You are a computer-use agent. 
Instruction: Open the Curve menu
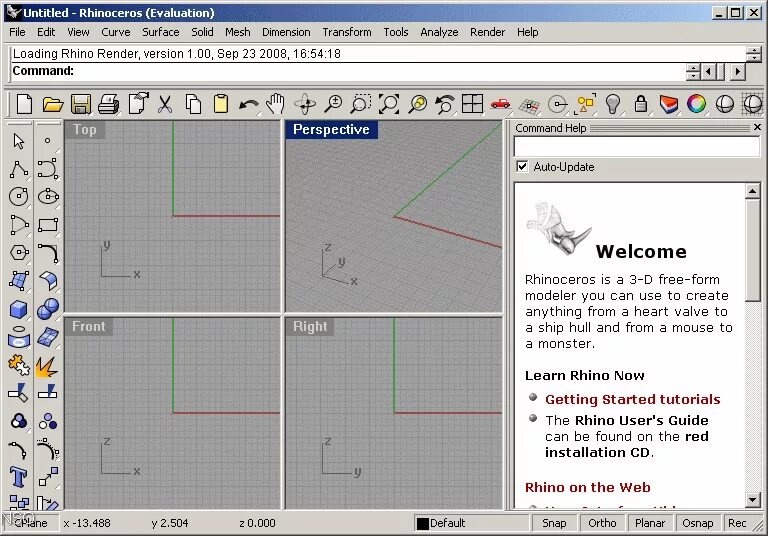[116, 32]
